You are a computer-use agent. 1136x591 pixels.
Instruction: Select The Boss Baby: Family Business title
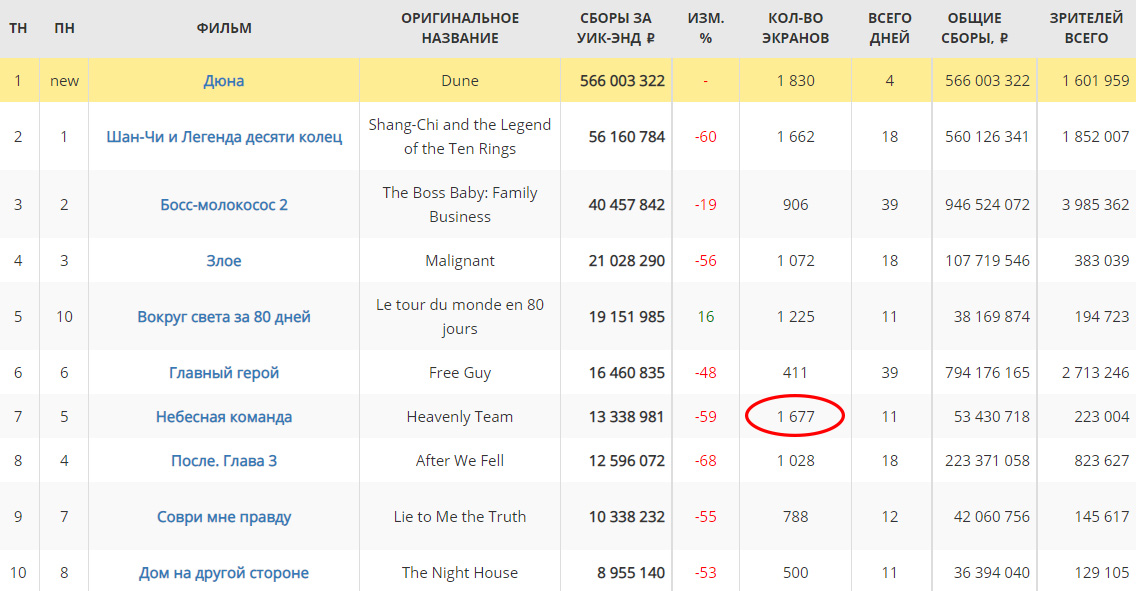coord(460,204)
